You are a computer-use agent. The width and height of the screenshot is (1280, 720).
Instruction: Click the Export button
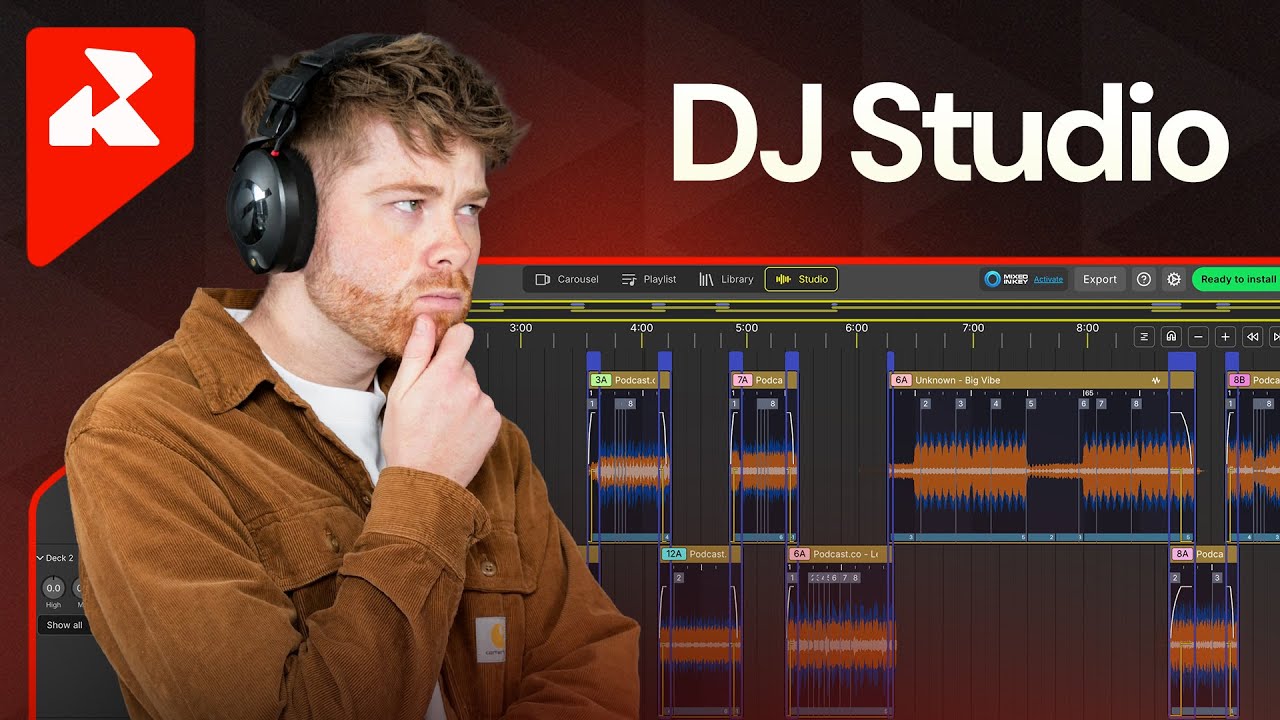tap(1100, 280)
